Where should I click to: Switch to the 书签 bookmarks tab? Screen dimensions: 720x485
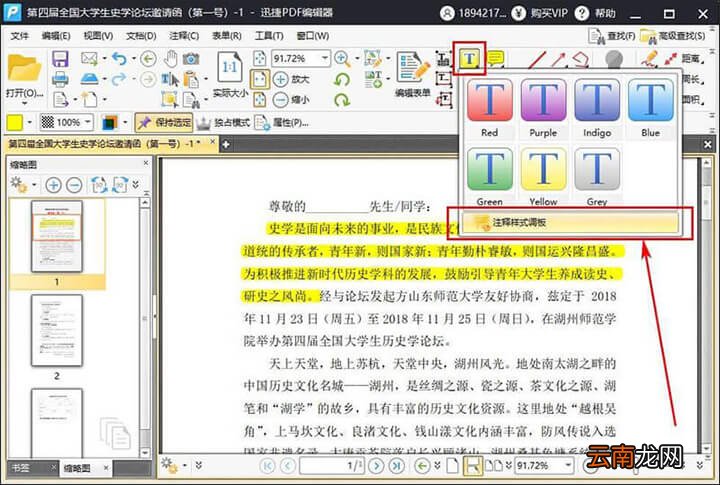[21, 468]
